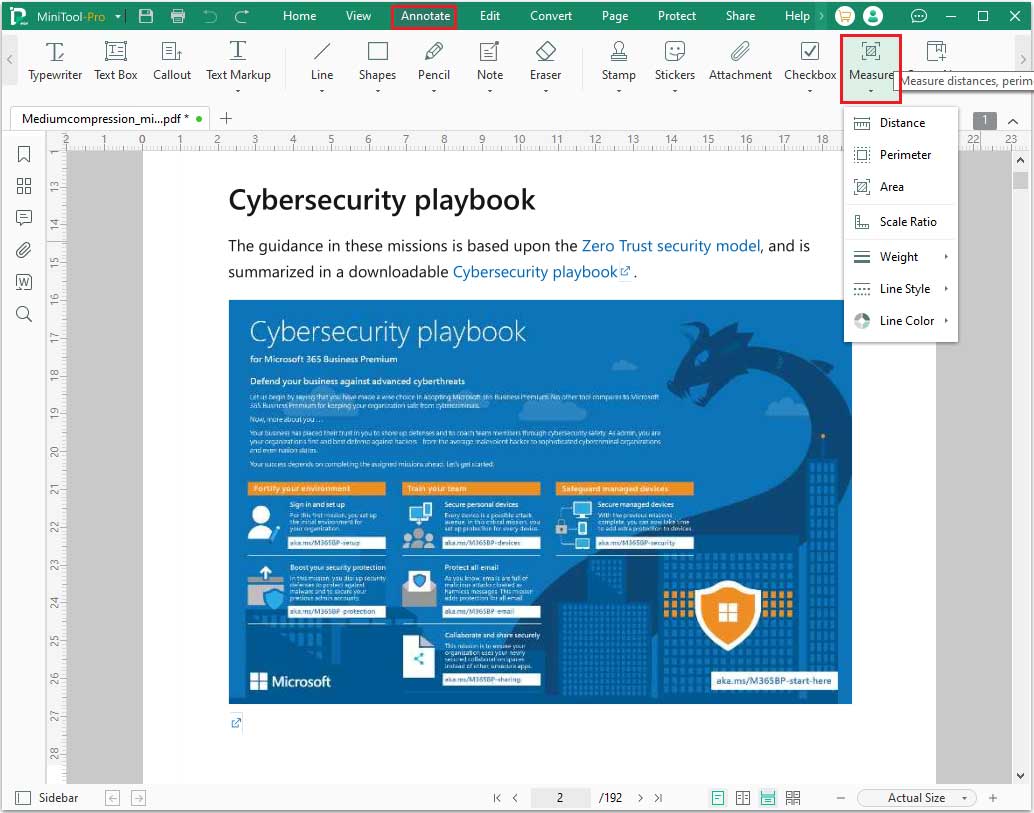Open the View tab
The width and height of the screenshot is (1034, 813).
[x=358, y=16]
